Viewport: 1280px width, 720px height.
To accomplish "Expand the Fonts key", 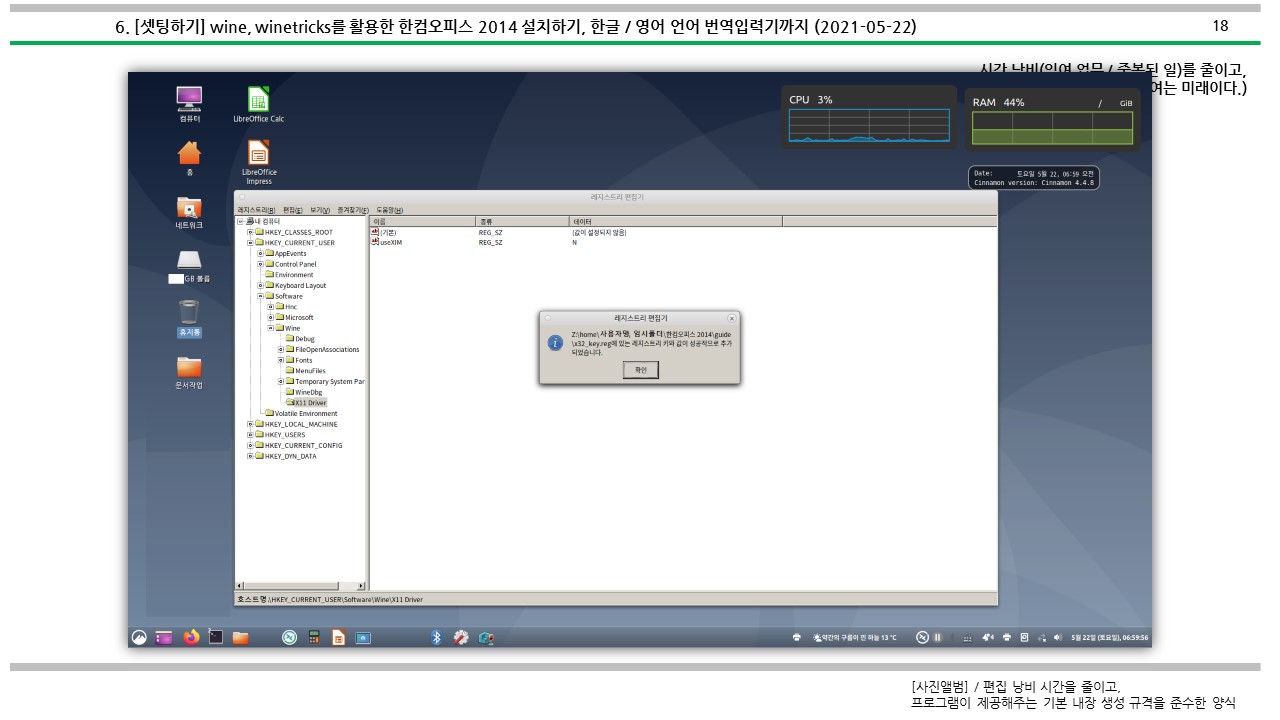I will click(x=280, y=360).
